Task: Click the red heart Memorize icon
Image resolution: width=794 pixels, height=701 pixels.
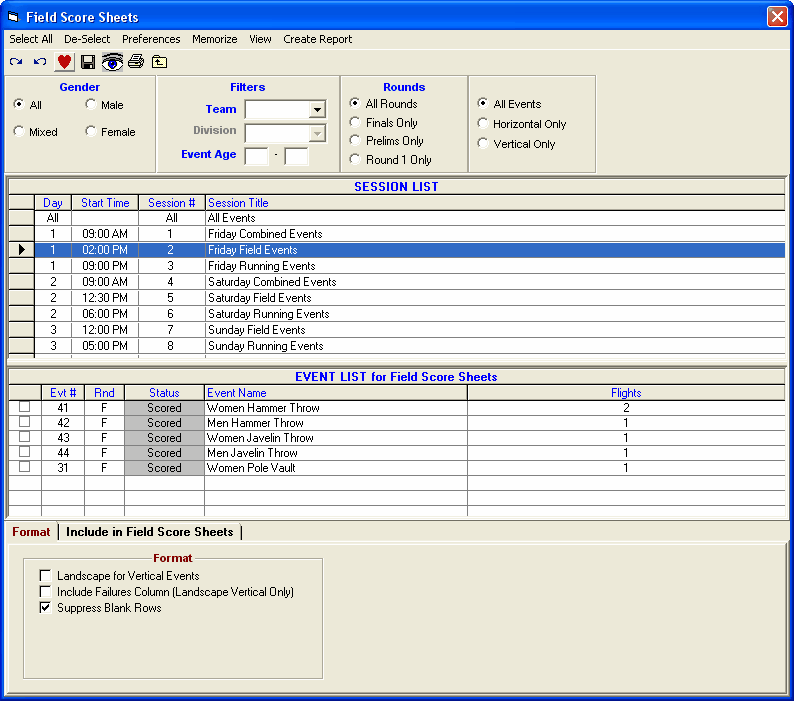Action: [64, 62]
